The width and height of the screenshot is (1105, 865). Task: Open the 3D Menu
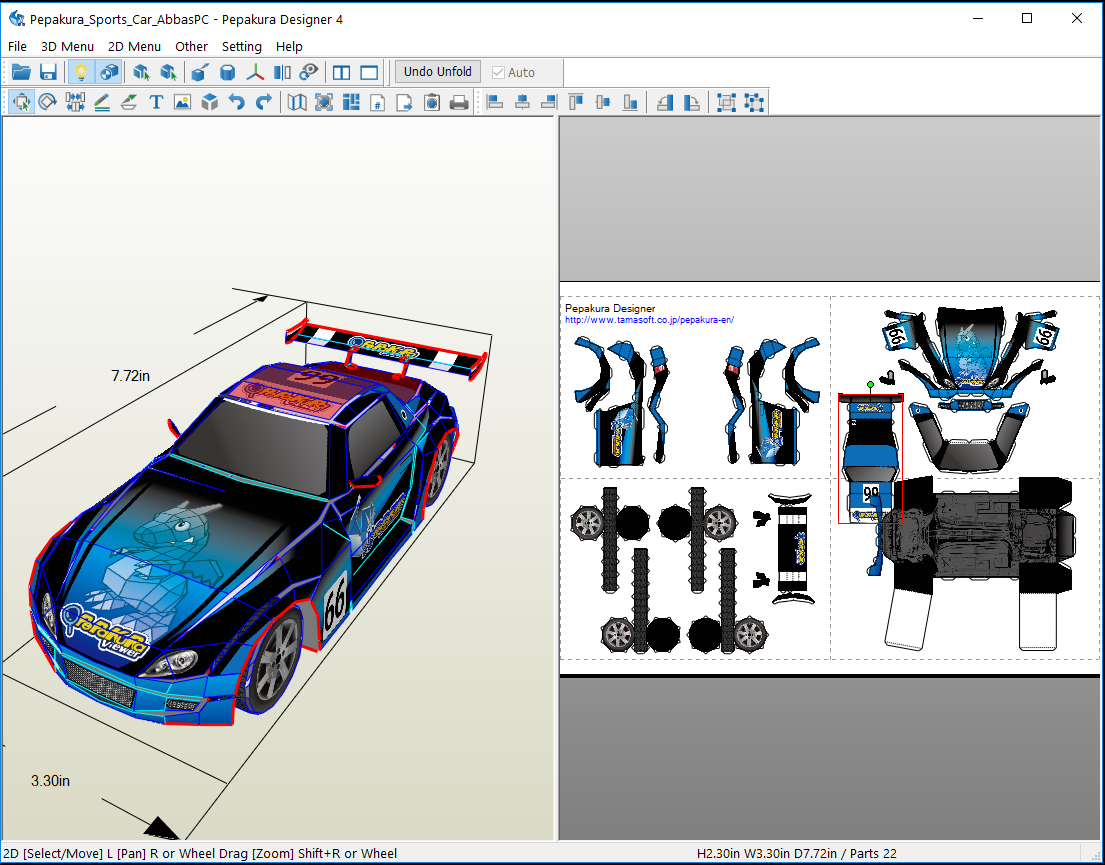pyautogui.click(x=67, y=47)
